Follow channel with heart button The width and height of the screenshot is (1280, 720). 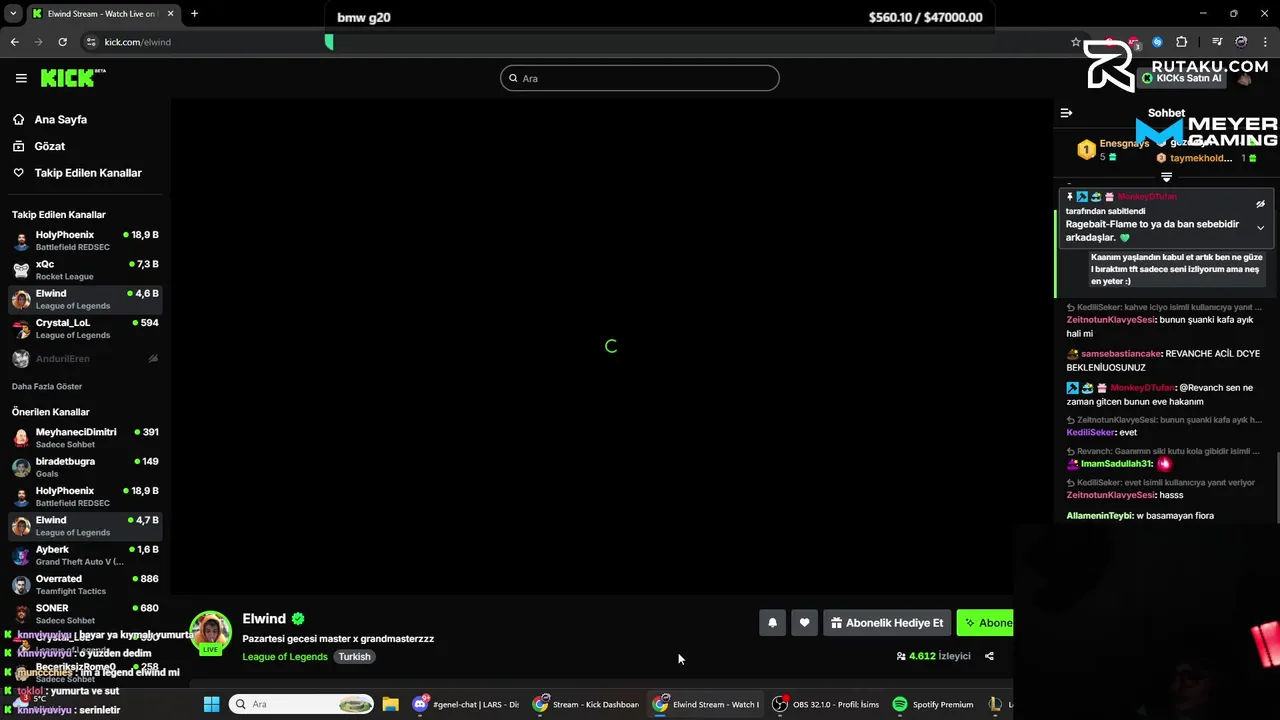coord(804,623)
